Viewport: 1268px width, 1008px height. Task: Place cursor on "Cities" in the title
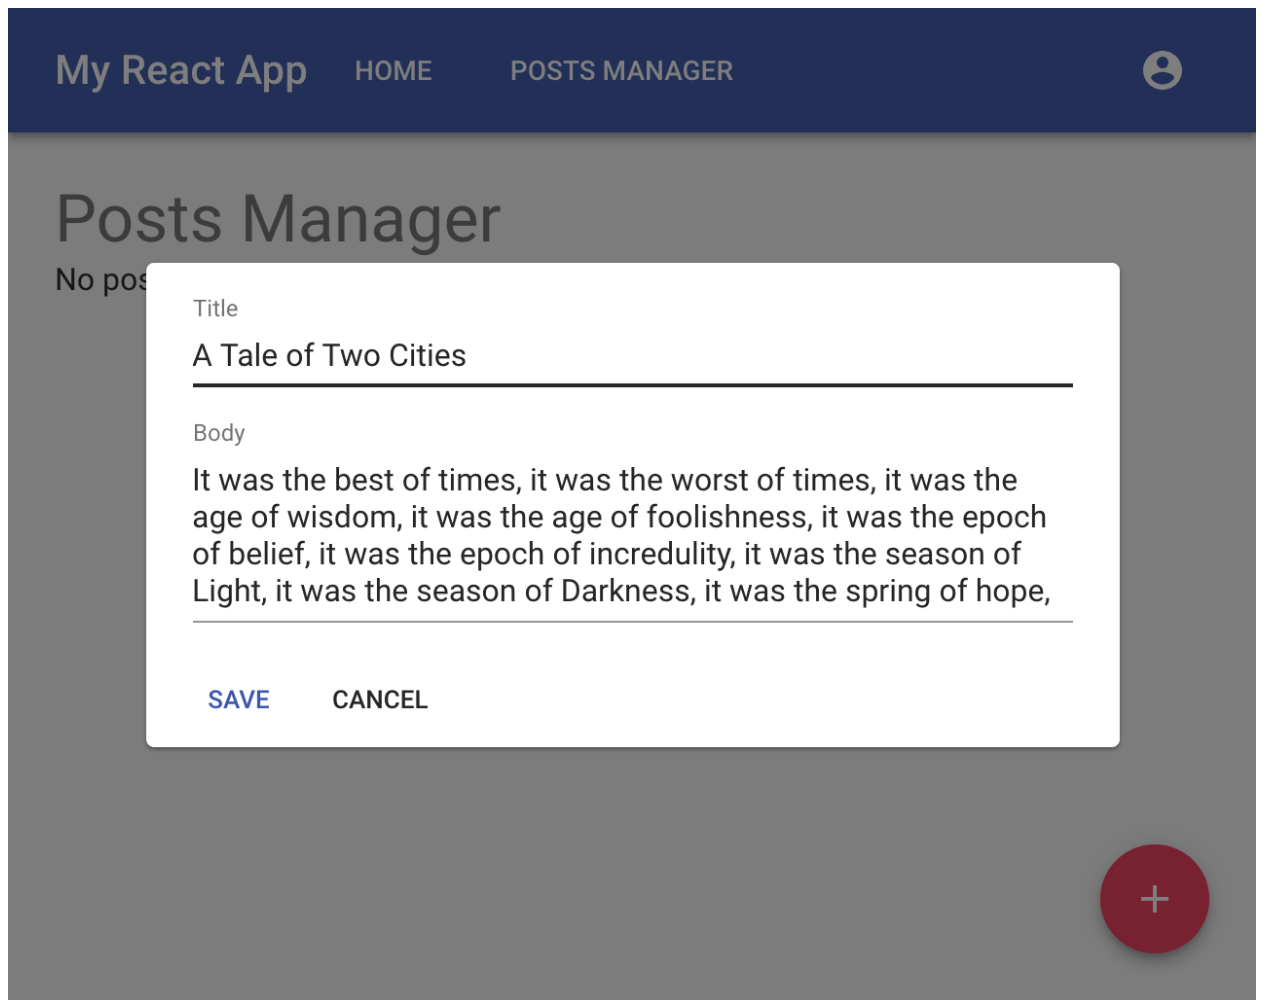pyautogui.click(x=427, y=356)
